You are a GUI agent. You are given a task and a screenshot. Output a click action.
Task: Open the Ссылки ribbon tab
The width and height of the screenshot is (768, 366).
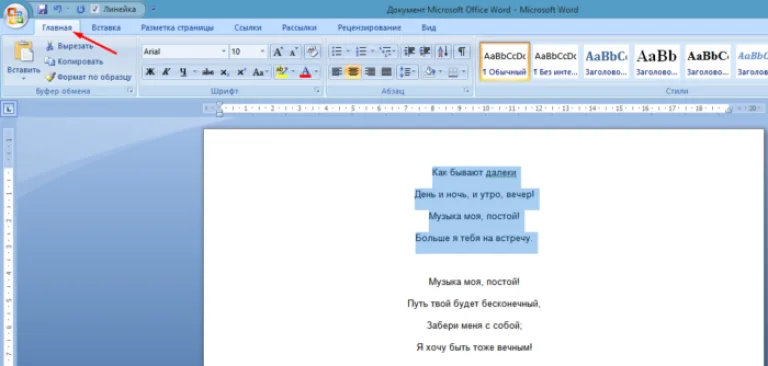pyautogui.click(x=248, y=28)
